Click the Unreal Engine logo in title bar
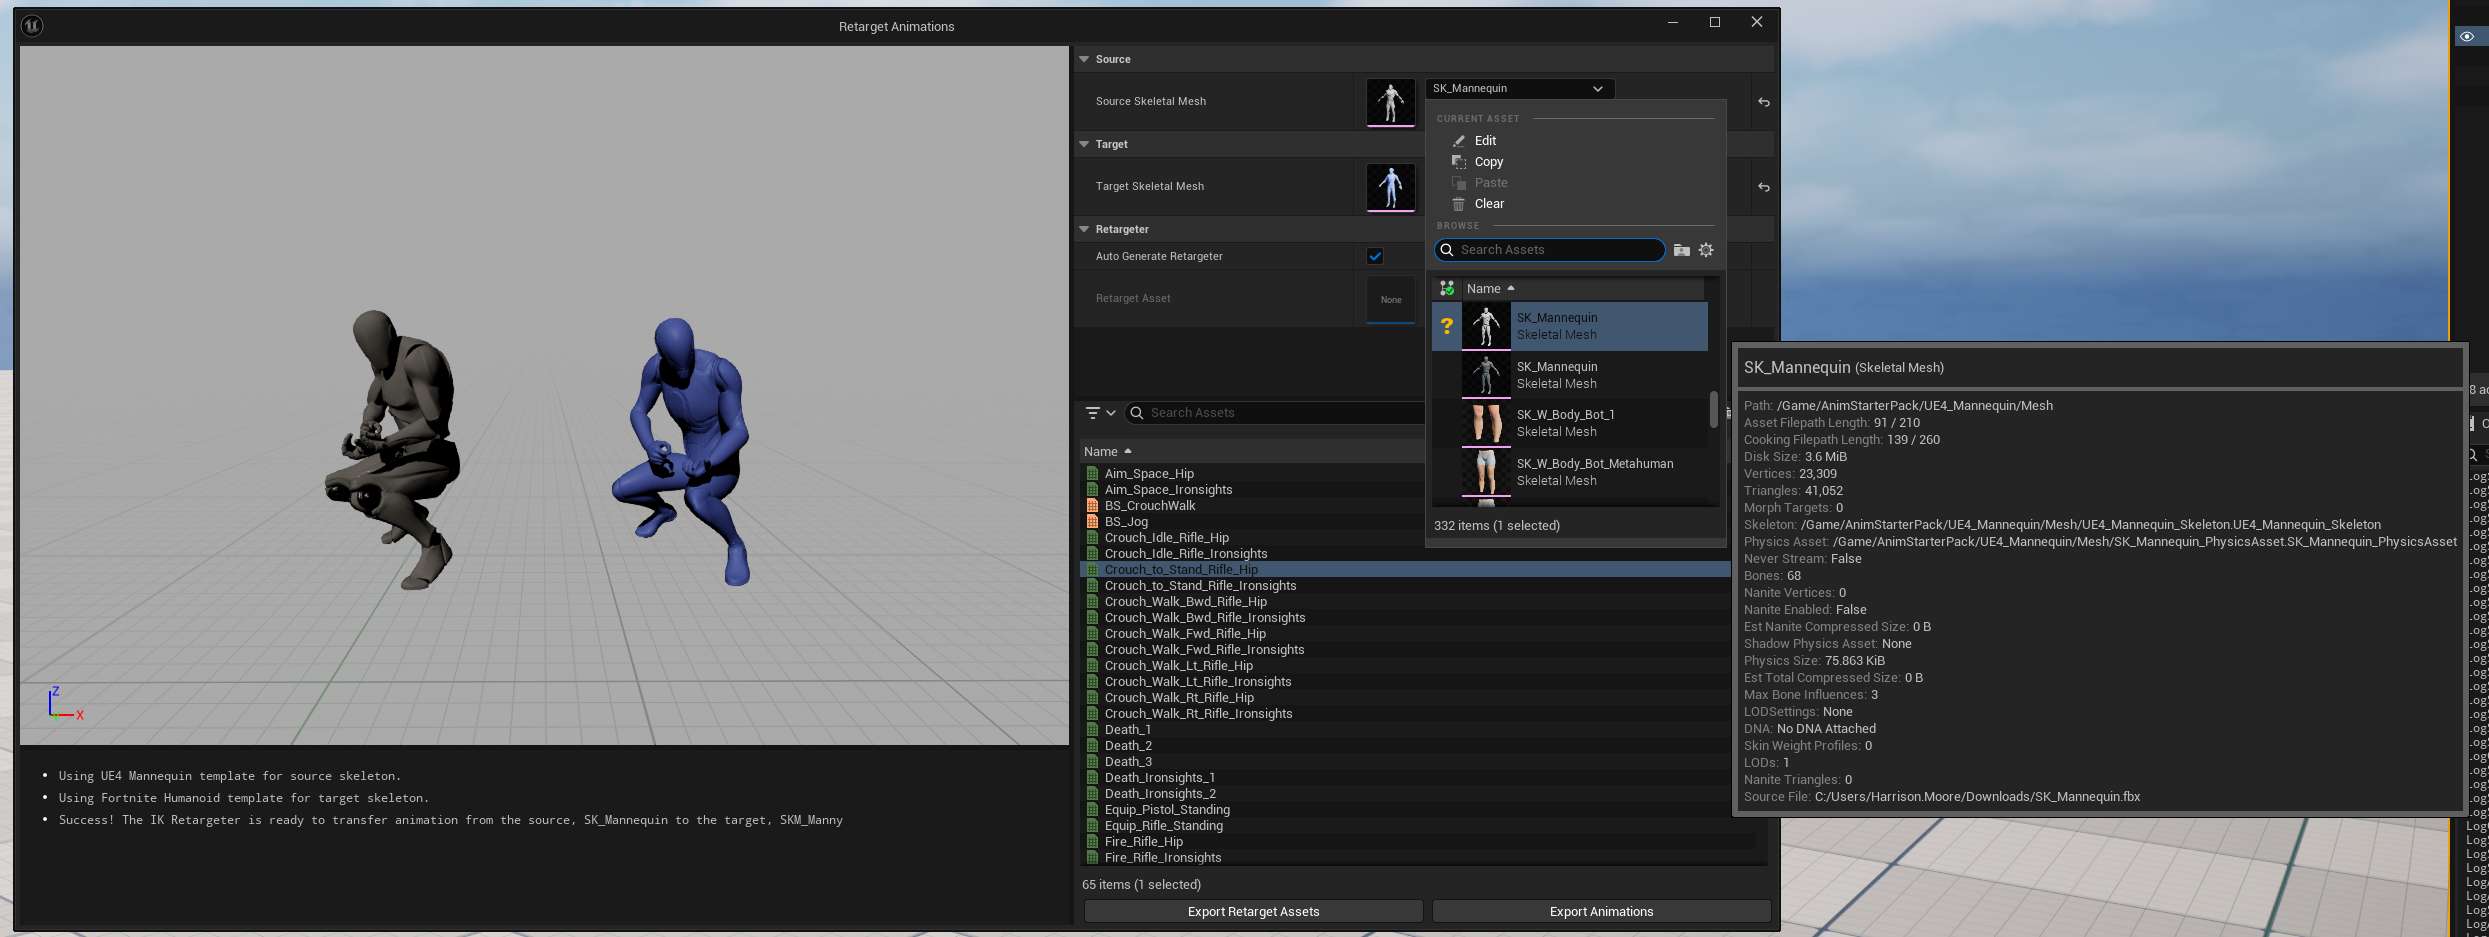 pos(32,26)
